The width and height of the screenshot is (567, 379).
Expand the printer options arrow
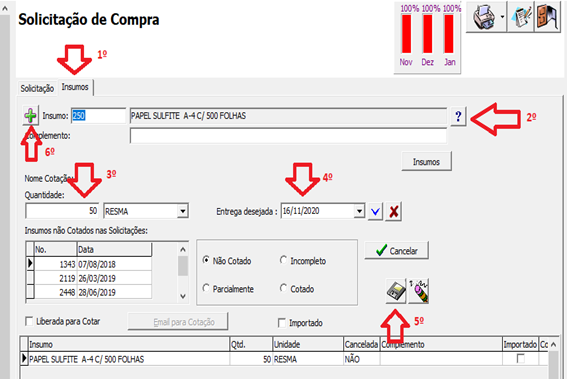coord(502,17)
